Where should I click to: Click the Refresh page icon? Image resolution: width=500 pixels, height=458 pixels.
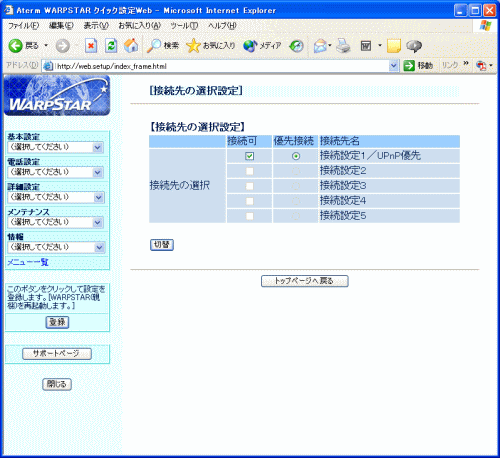pyautogui.click(x=111, y=46)
